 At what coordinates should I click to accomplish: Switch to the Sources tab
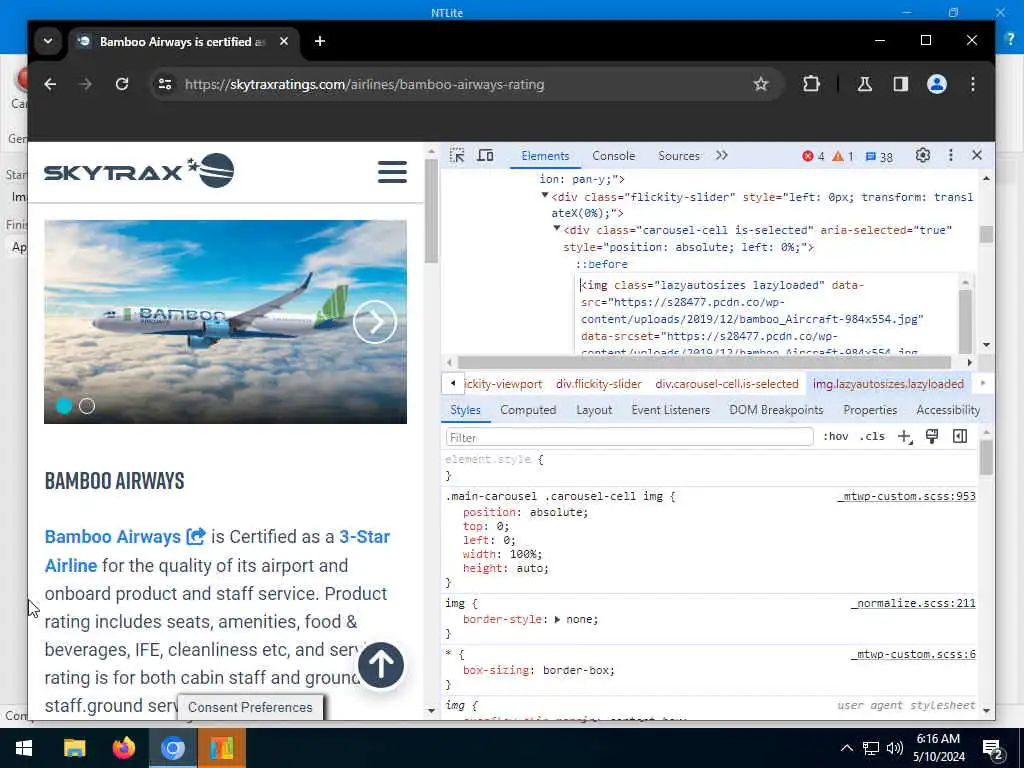point(679,155)
